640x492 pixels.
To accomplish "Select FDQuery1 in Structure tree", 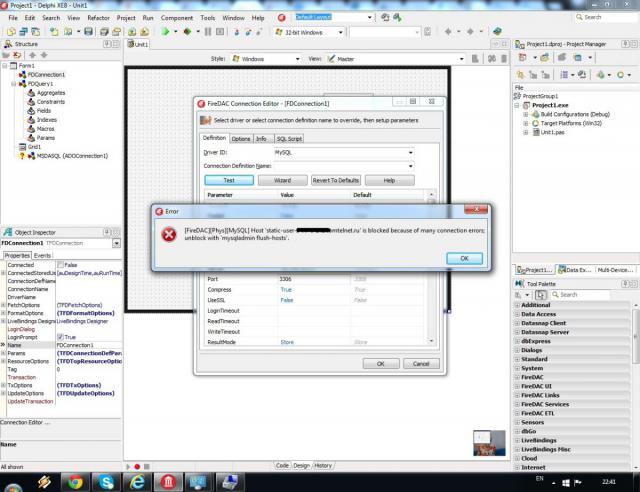I will click(x=40, y=84).
